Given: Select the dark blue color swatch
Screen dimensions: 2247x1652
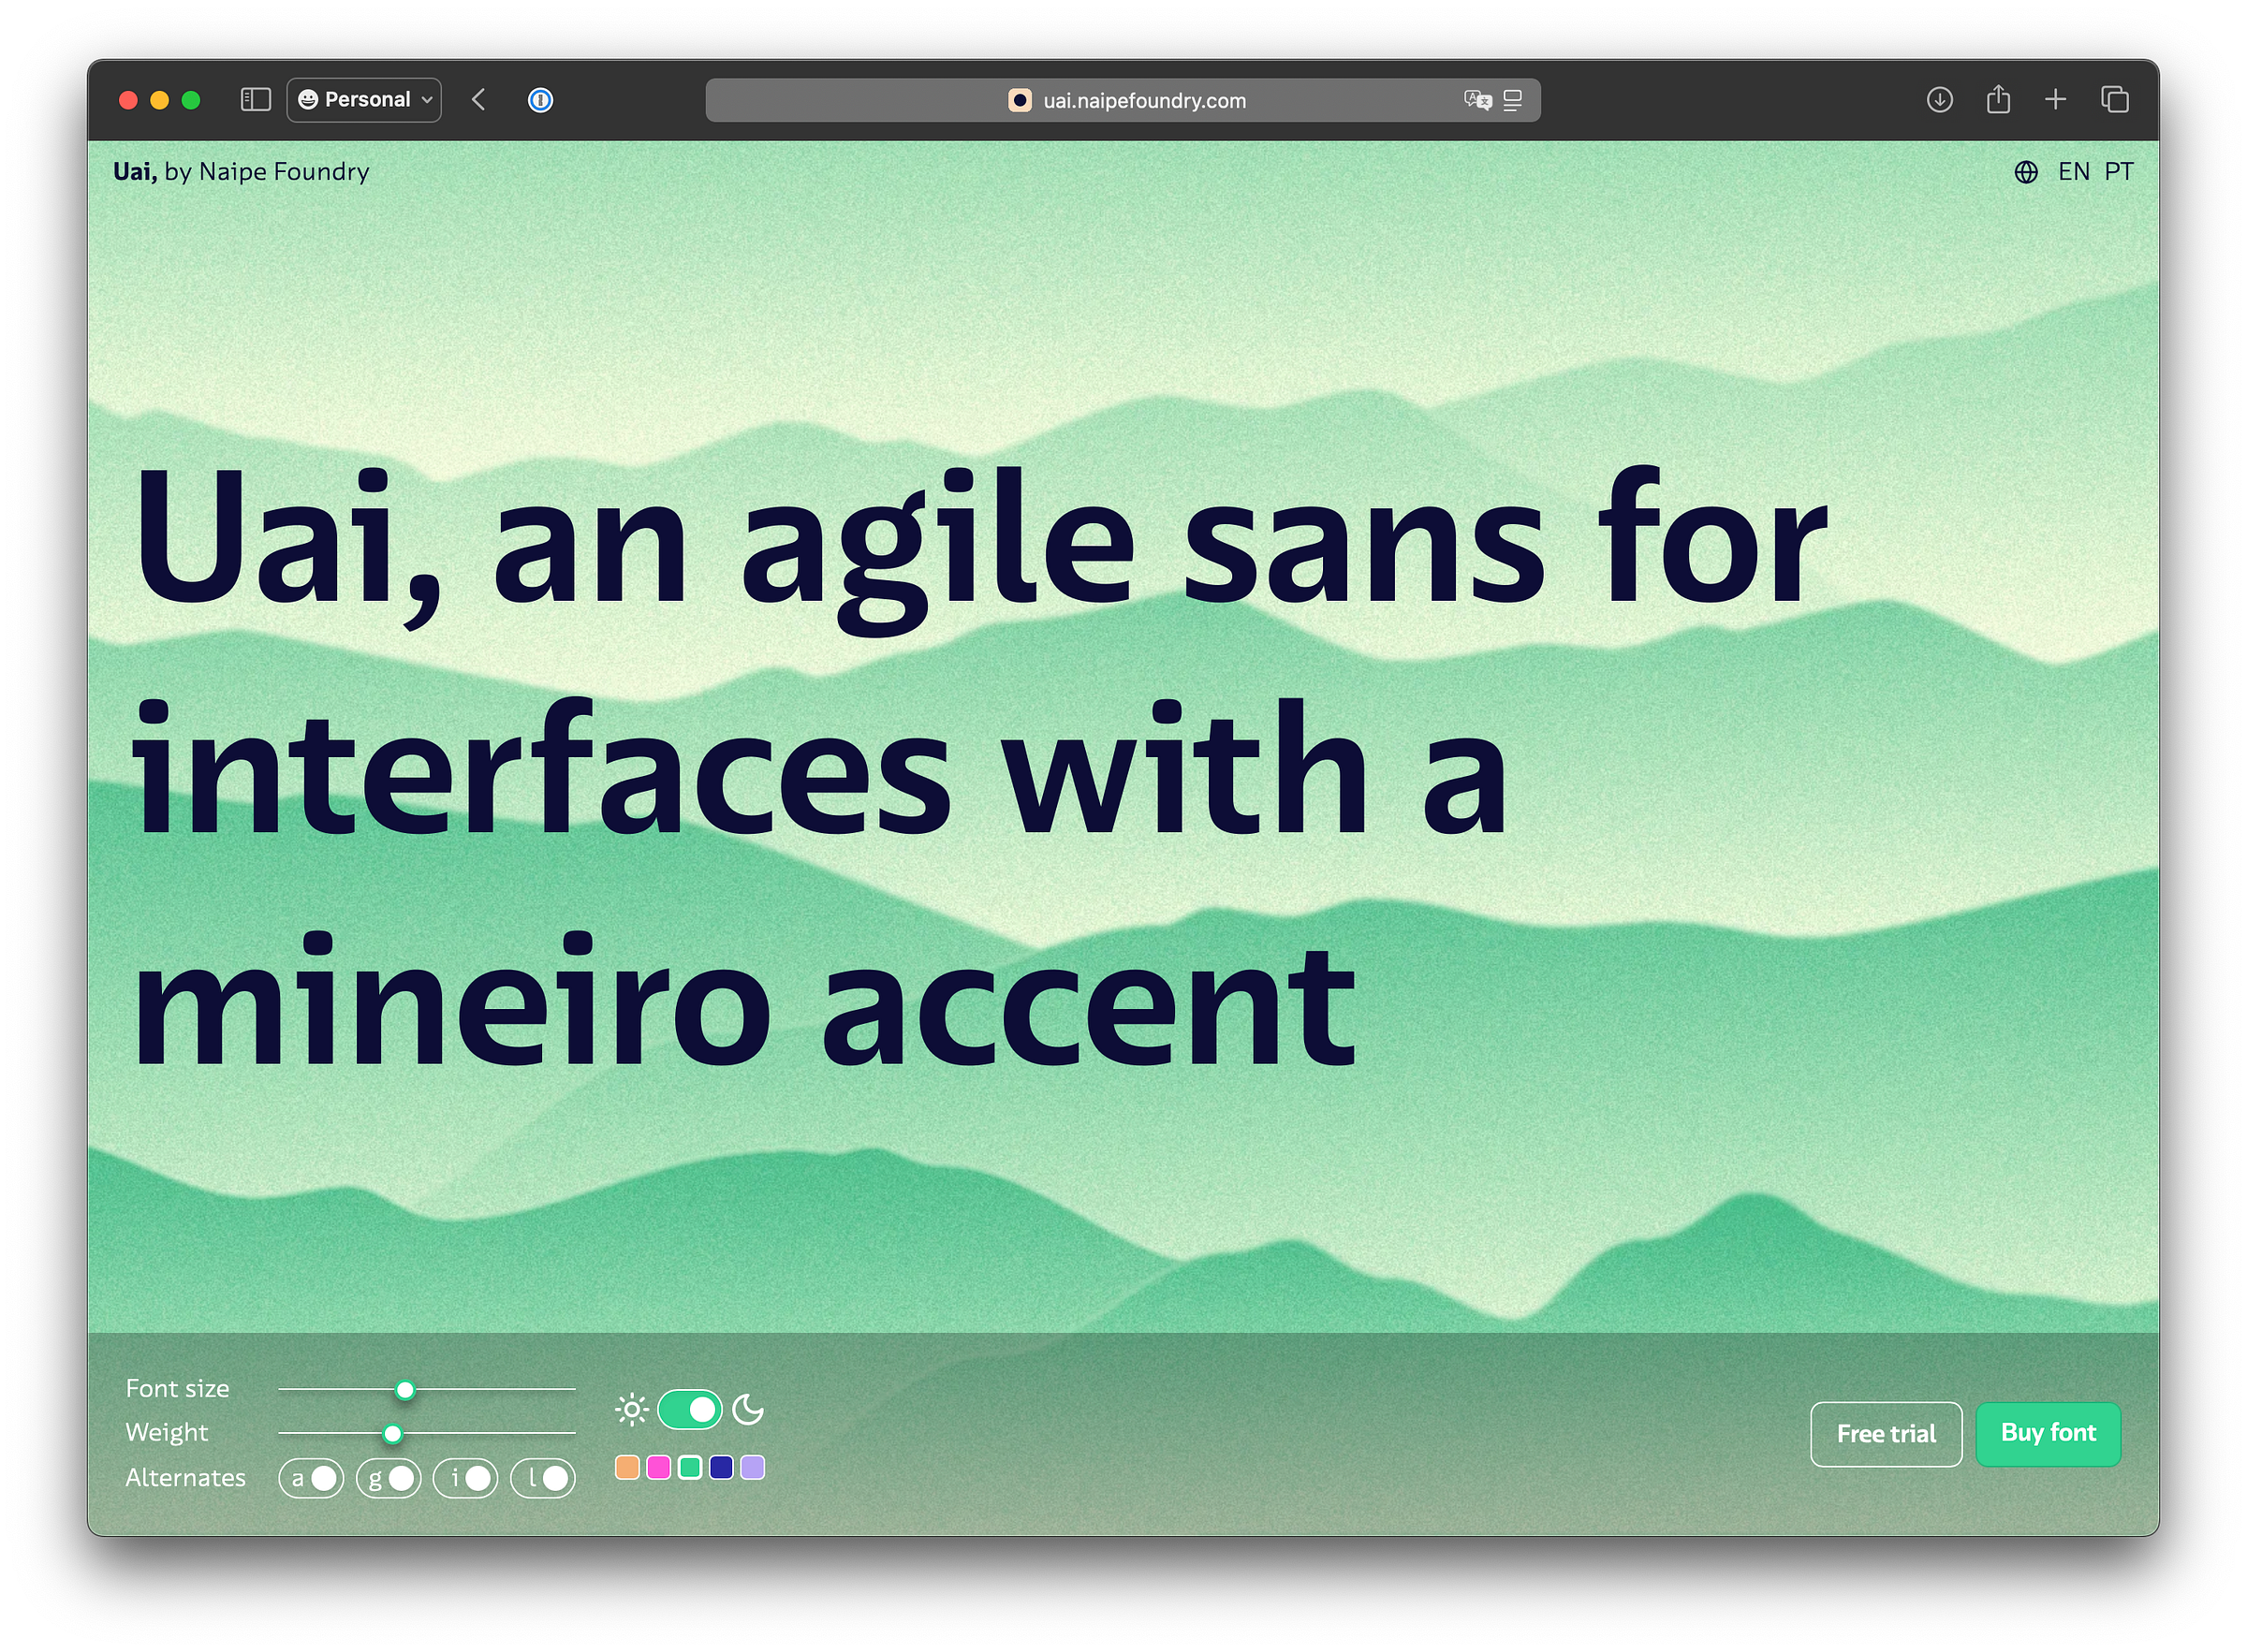Looking at the screenshot, I should point(721,1467).
